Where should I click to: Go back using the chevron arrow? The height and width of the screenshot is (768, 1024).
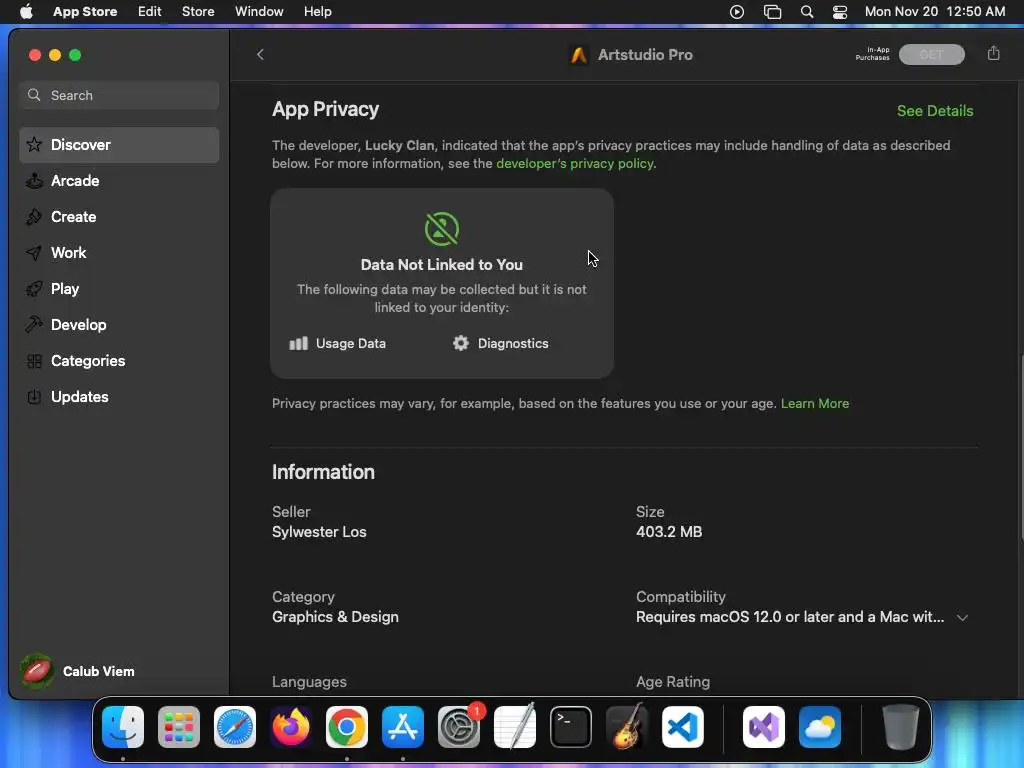pos(260,55)
